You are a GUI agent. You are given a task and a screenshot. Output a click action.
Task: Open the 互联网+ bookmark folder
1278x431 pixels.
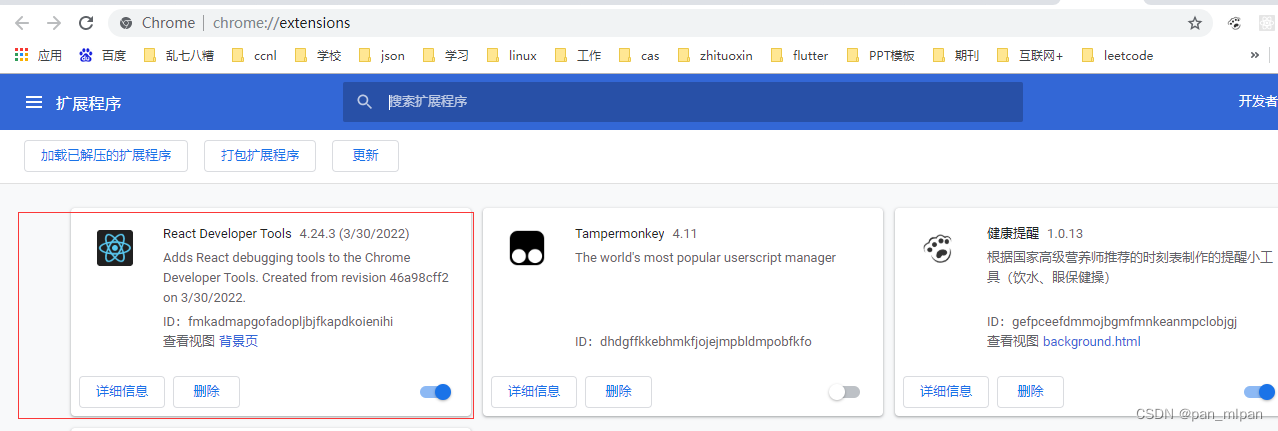coord(1029,55)
